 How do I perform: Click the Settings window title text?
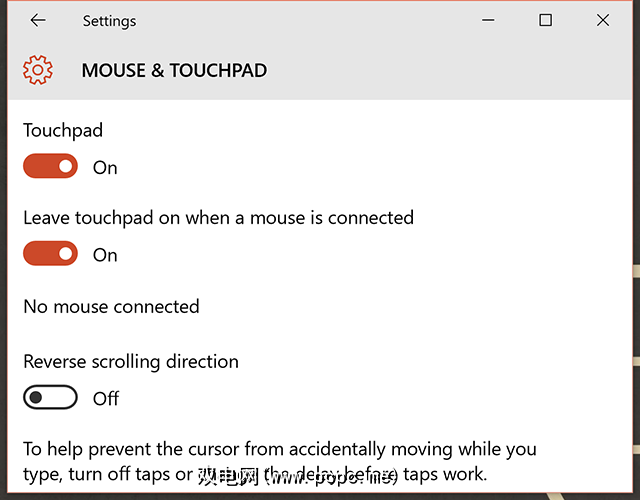[109, 21]
